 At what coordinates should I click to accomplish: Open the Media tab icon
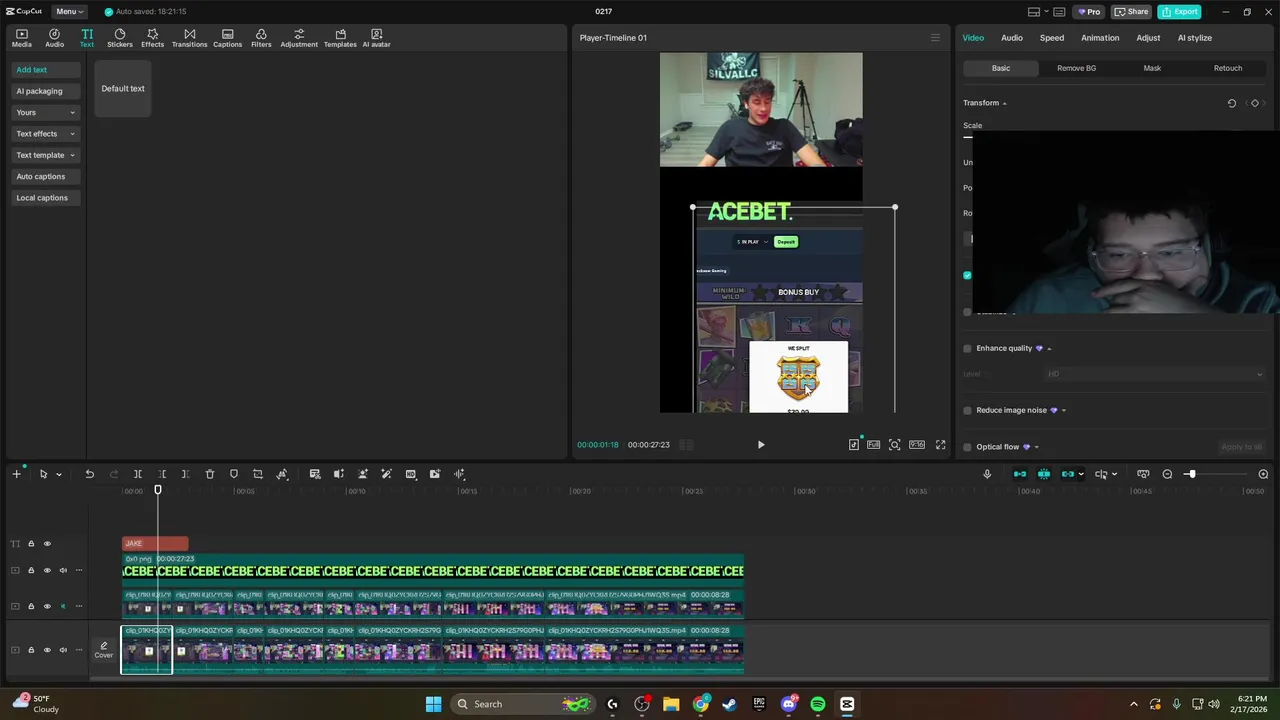[x=22, y=38]
